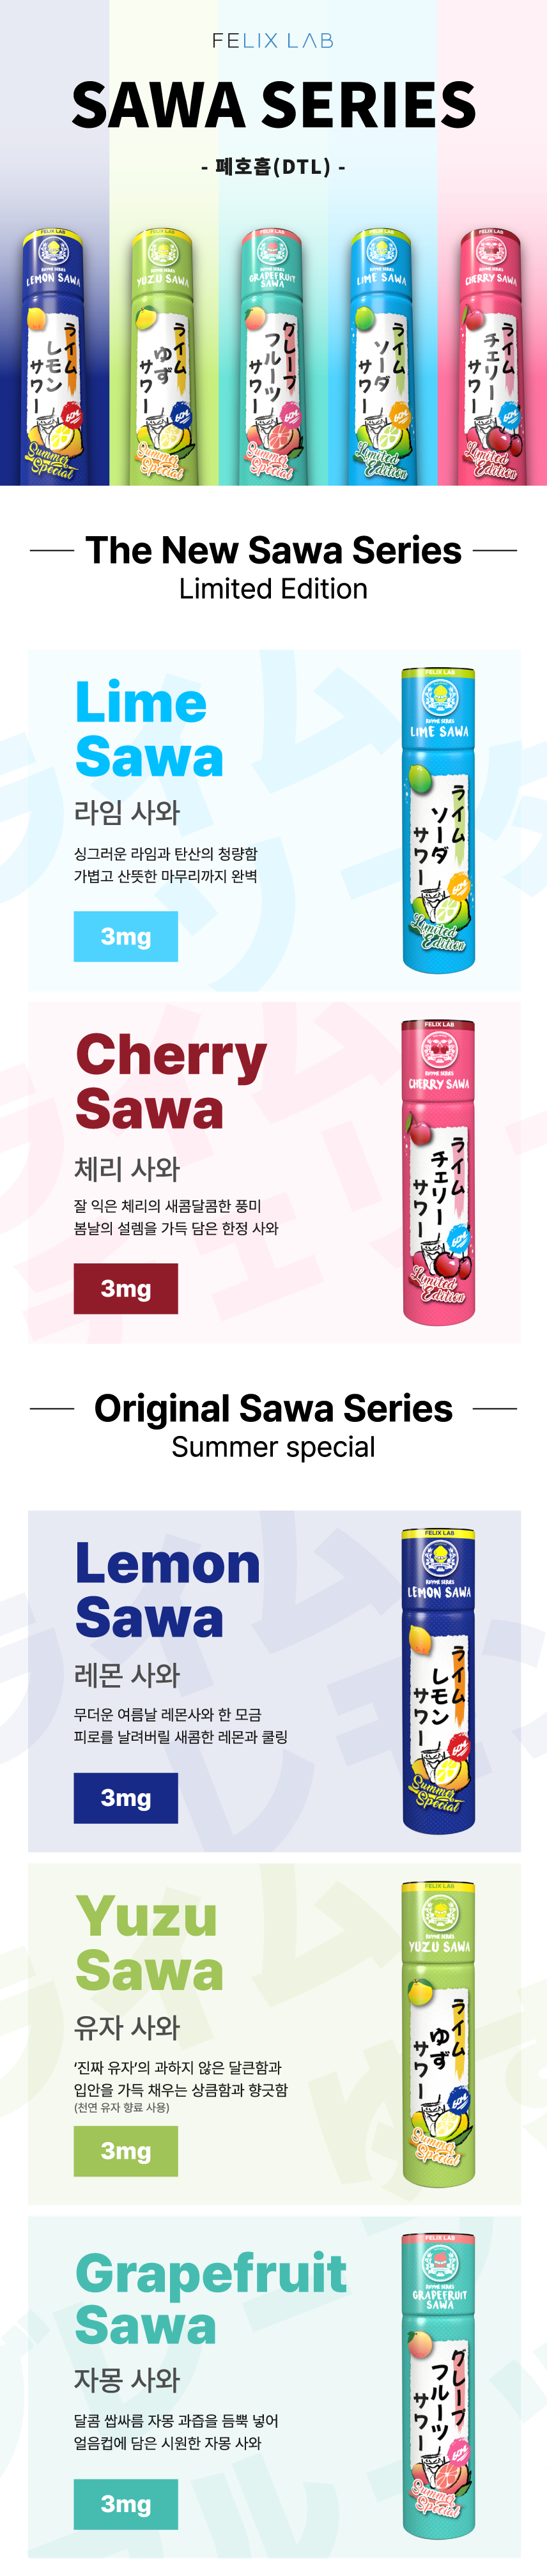Click the teal 3mg badge under Grapefruit Sawa

point(126,2503)
